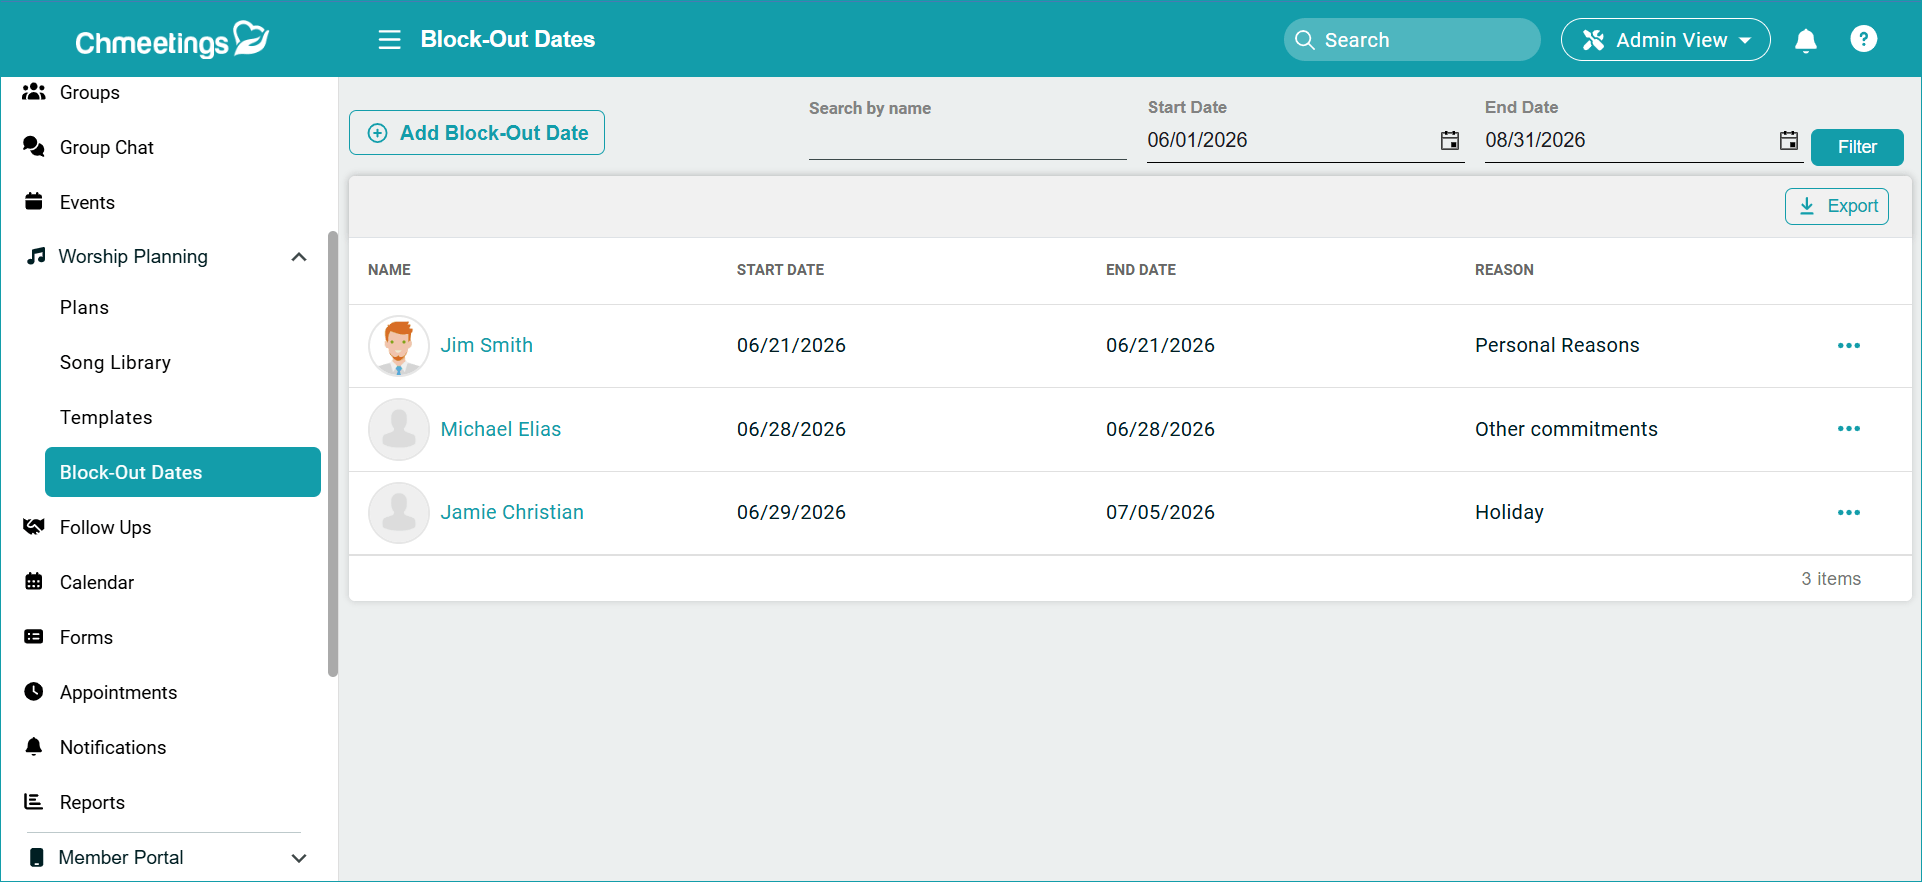
Task: Click the Groups people icon
Action: (34, 92)
